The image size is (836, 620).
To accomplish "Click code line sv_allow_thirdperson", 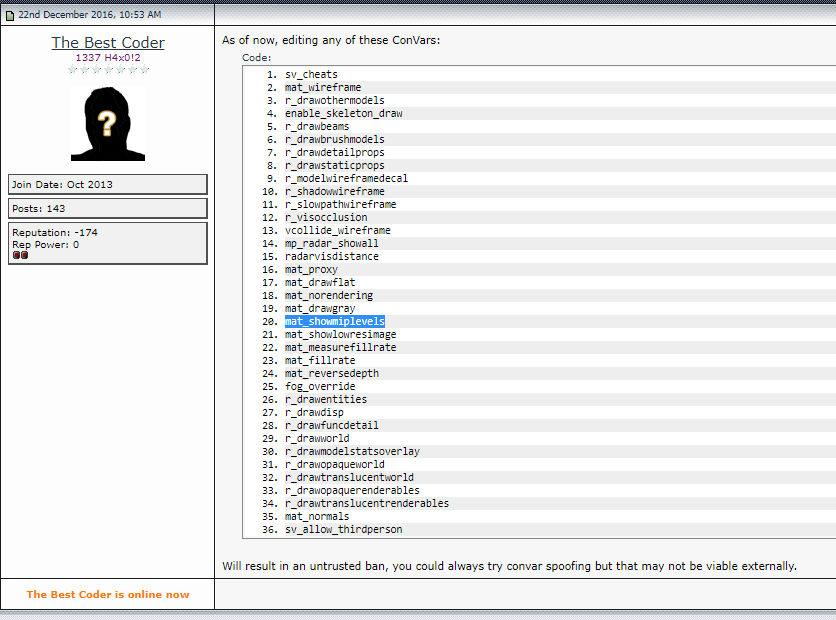I will (x=343, y=530).
